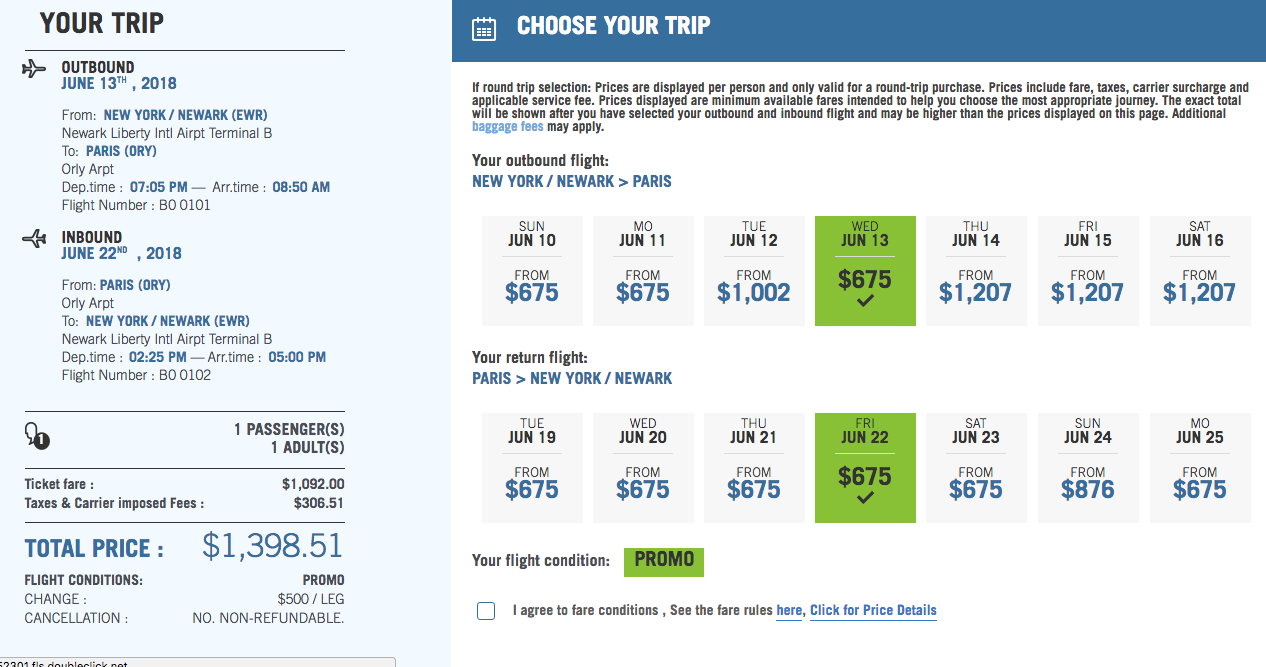Viewport: 1266px width, 667px height.
Task: Choose outbound Tue Jun 12 at $1,002
Action: coord(754,270)
